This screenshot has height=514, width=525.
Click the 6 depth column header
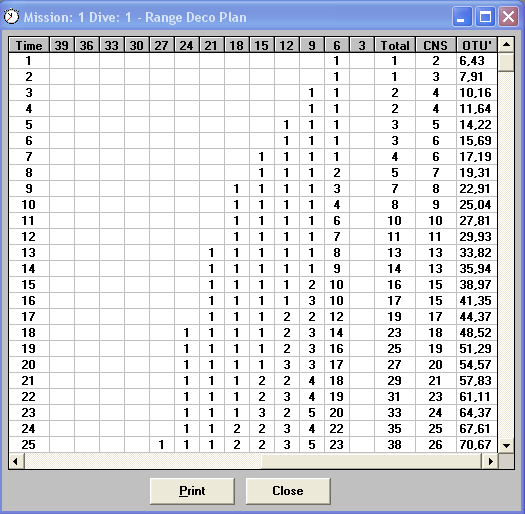click(337, 45)
